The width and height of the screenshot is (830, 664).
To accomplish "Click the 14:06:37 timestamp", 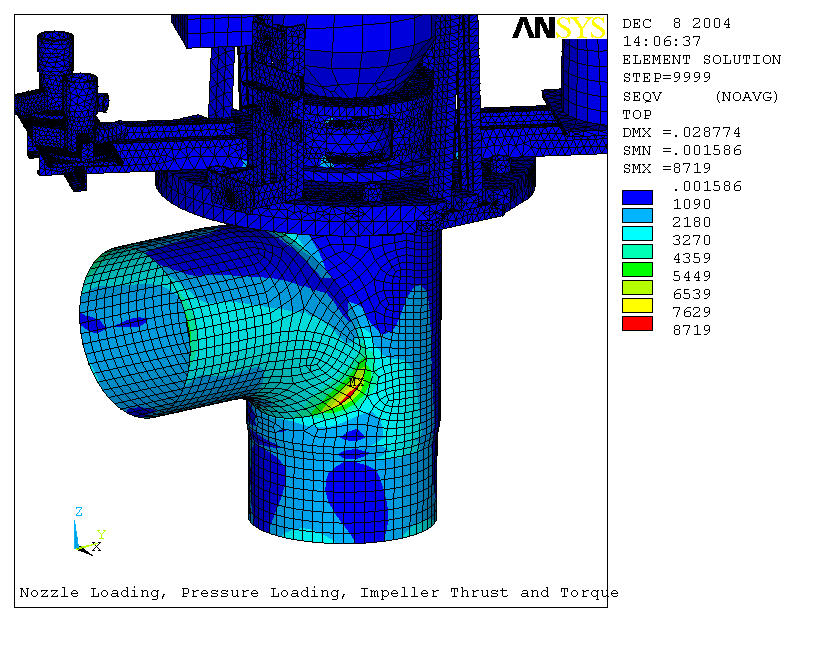I will point(662,41).
